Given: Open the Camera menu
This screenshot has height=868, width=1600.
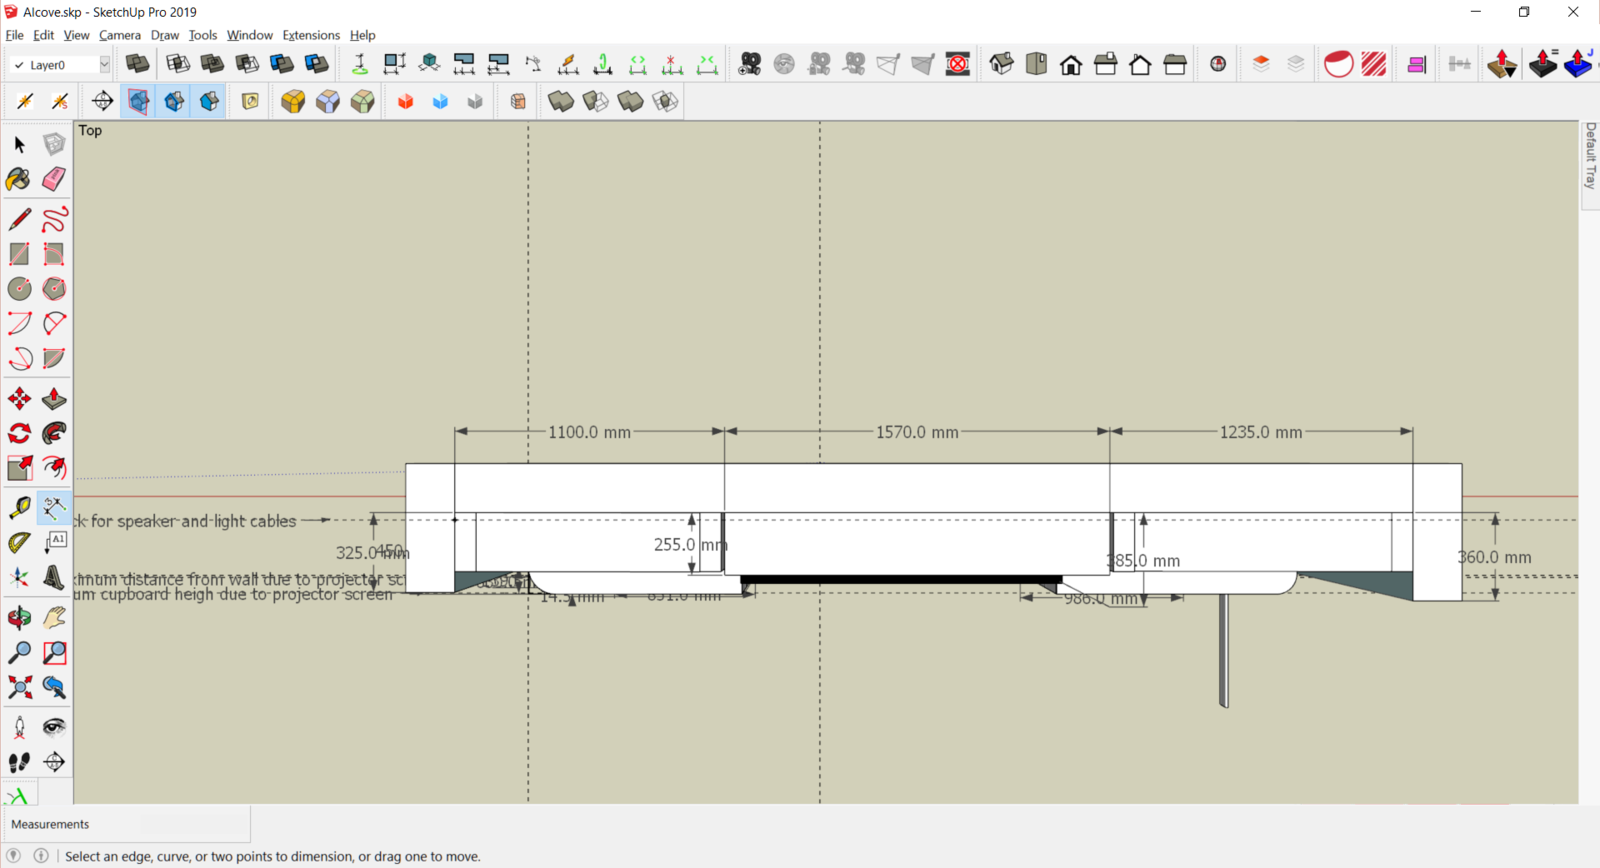Looking at the screenshot, I should (x=119, y=35).
